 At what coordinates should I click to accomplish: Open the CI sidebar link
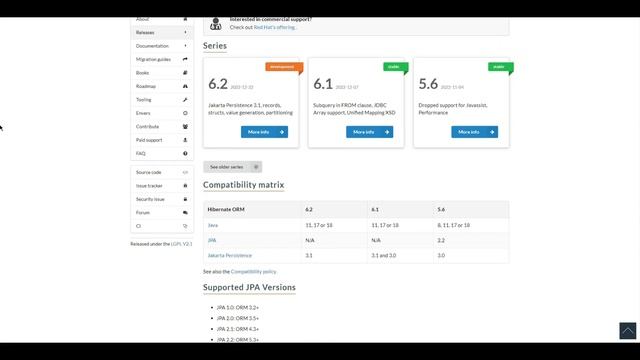pyautogui.click(x=162, y=227)
